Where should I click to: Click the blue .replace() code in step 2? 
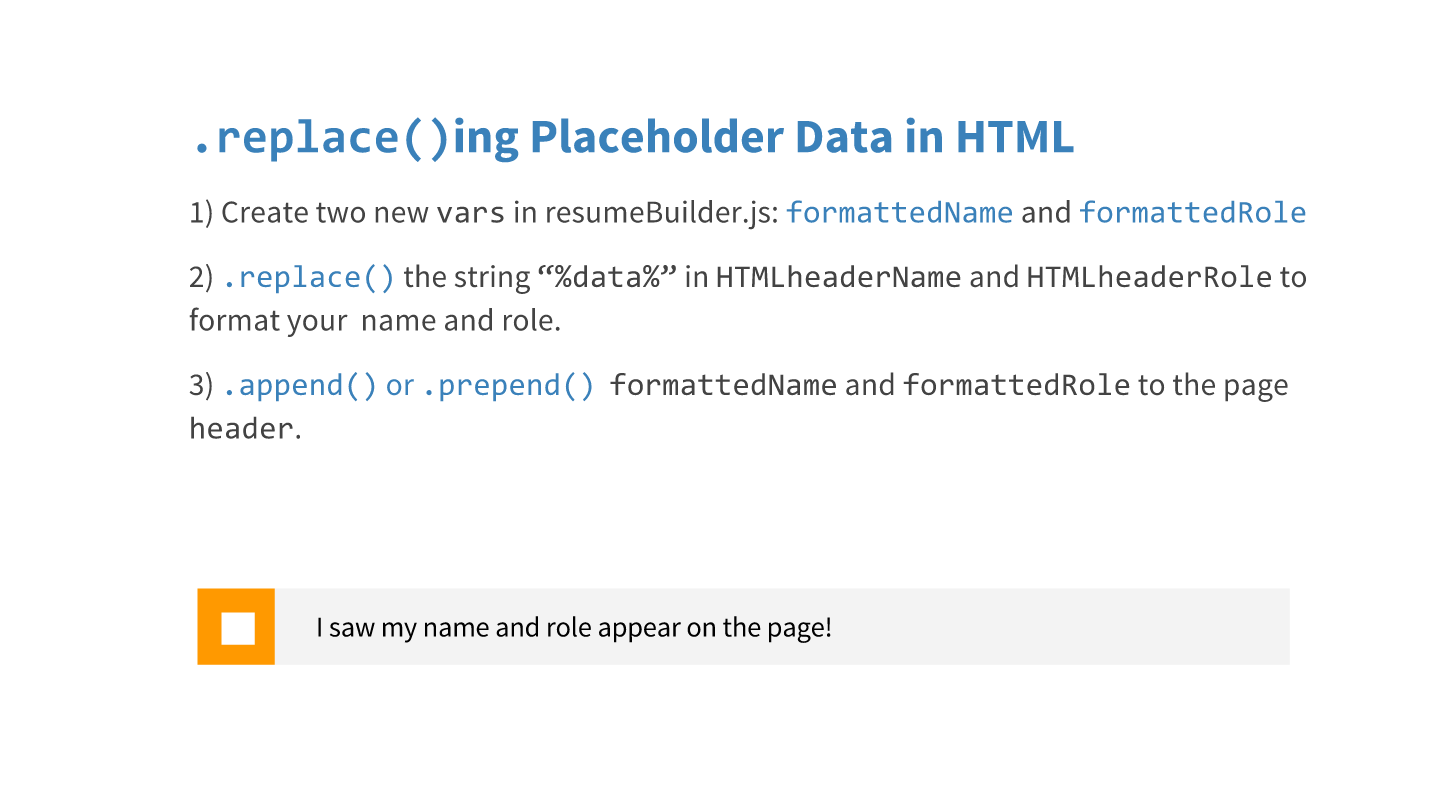click(x=308, y=277)
